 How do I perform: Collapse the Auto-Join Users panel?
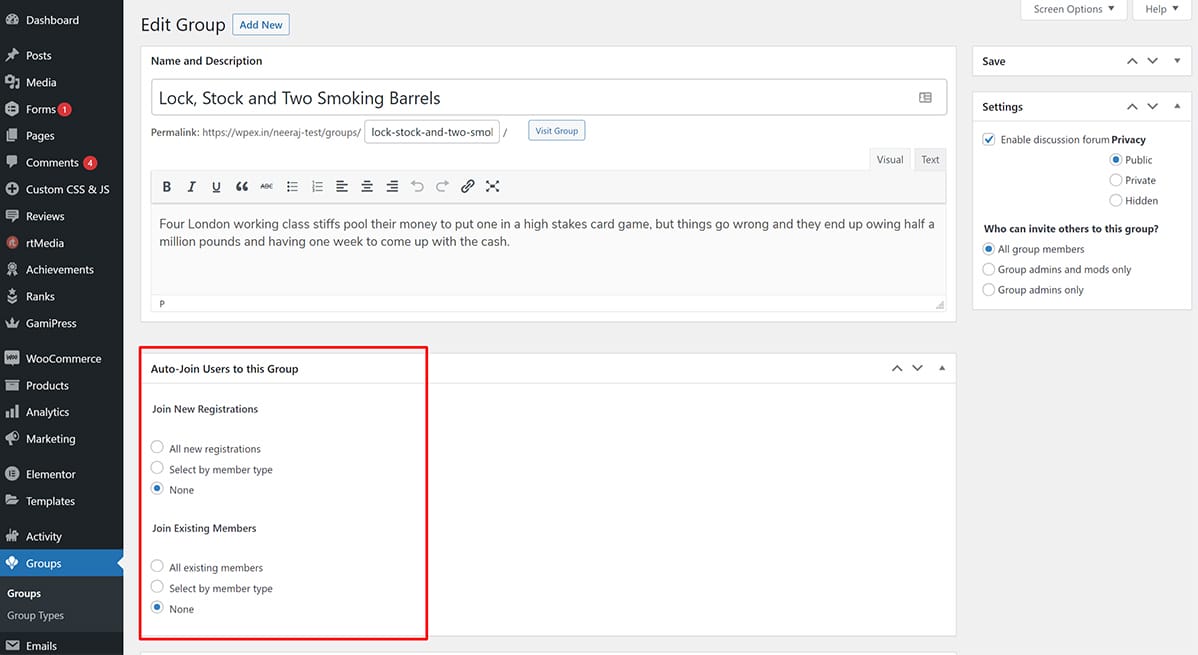tap(941, 368)
